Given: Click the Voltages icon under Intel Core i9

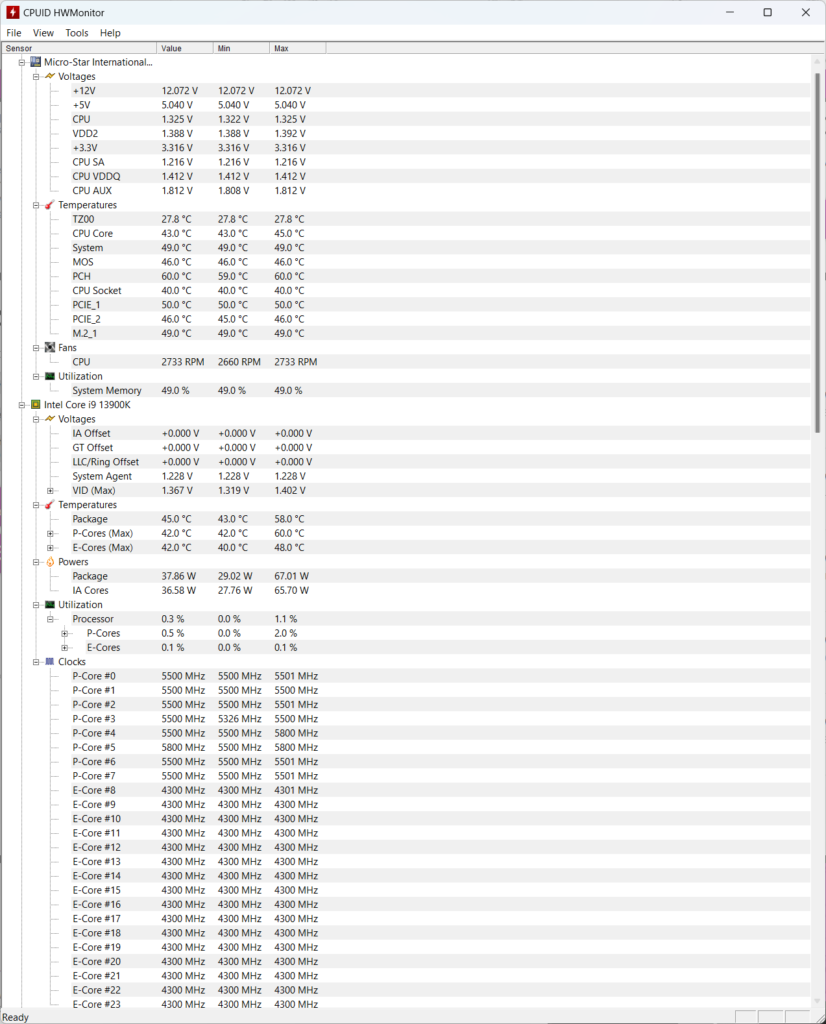Looking at the screenshot, I should (x=50, y=419).
